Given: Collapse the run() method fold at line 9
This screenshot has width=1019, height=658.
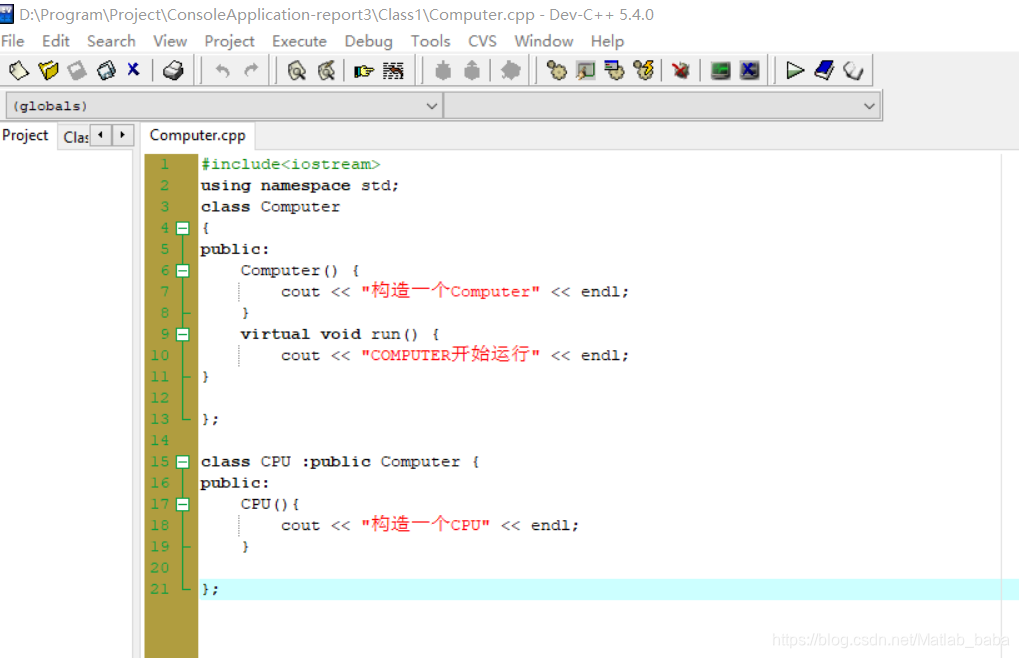Looking at the screenshot, I should 183,335.
